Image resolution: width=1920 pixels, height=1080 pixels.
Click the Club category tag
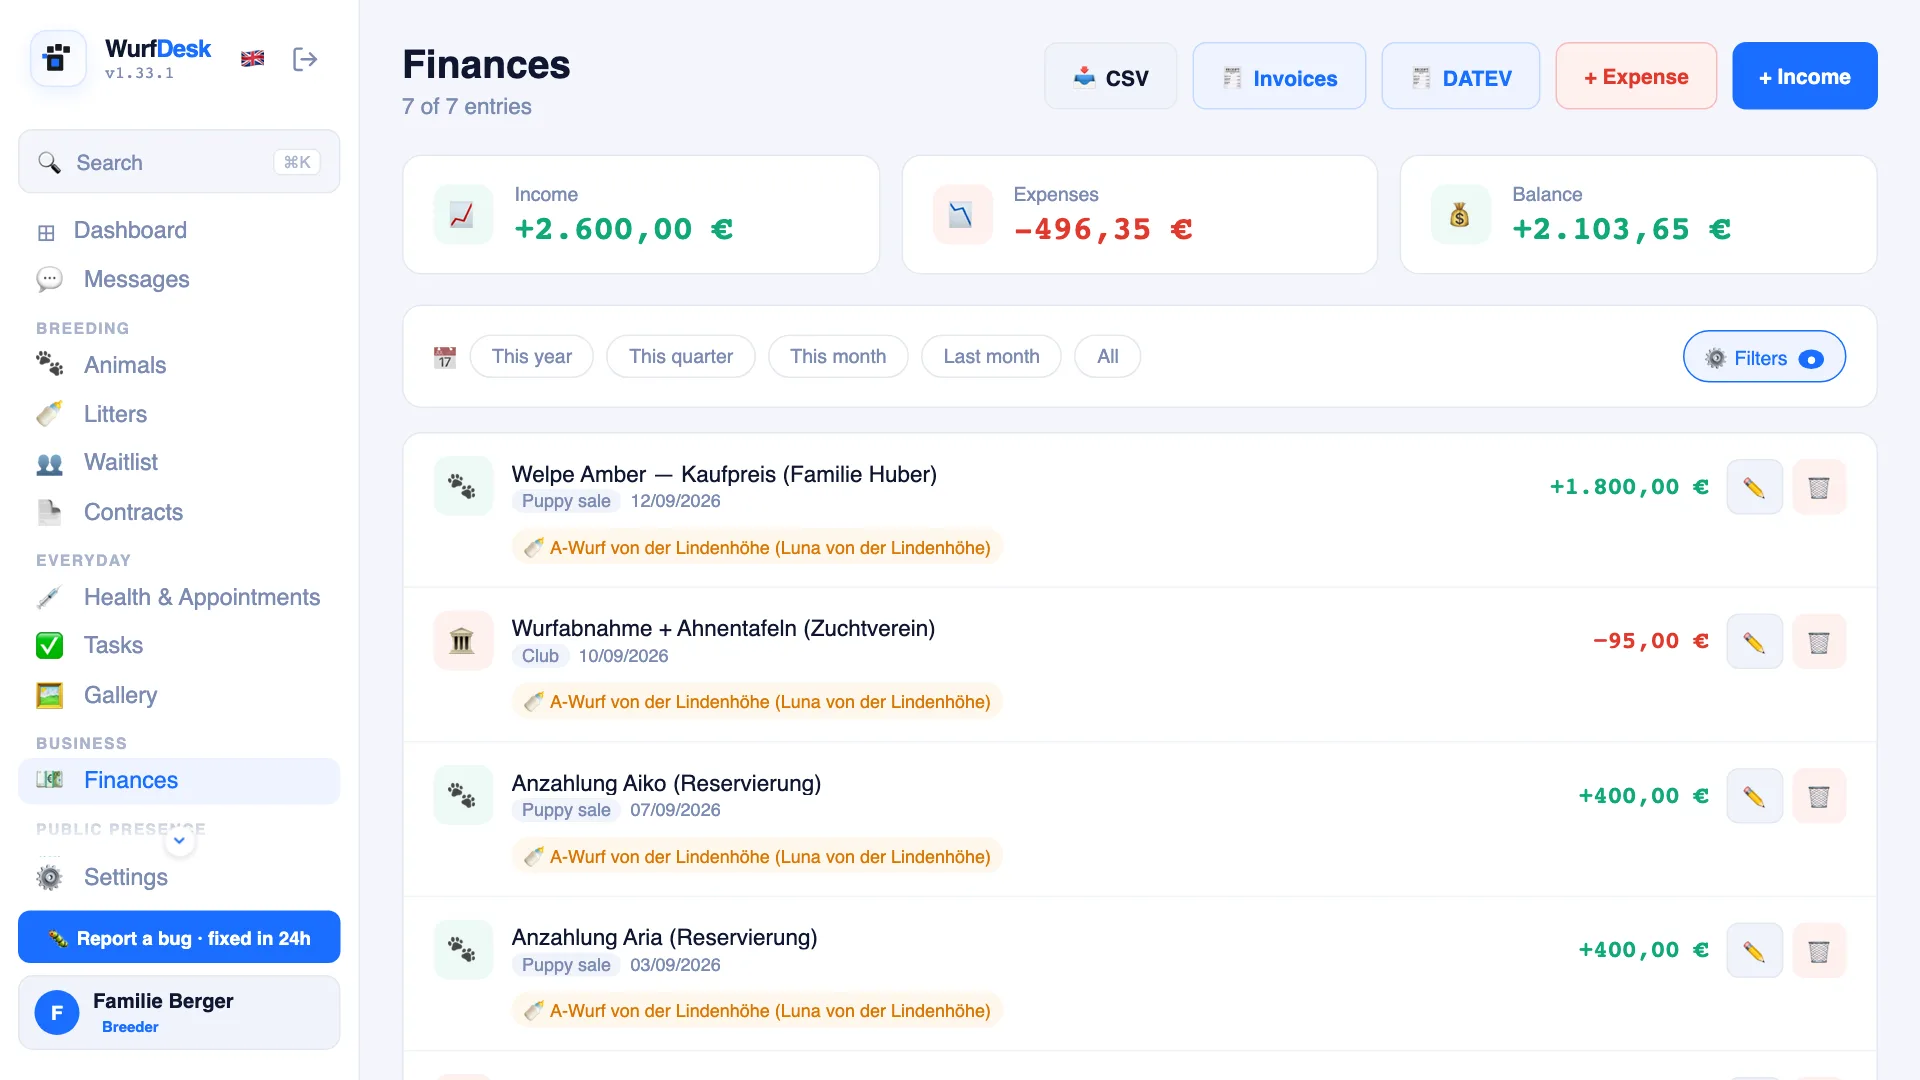[540, 656]
